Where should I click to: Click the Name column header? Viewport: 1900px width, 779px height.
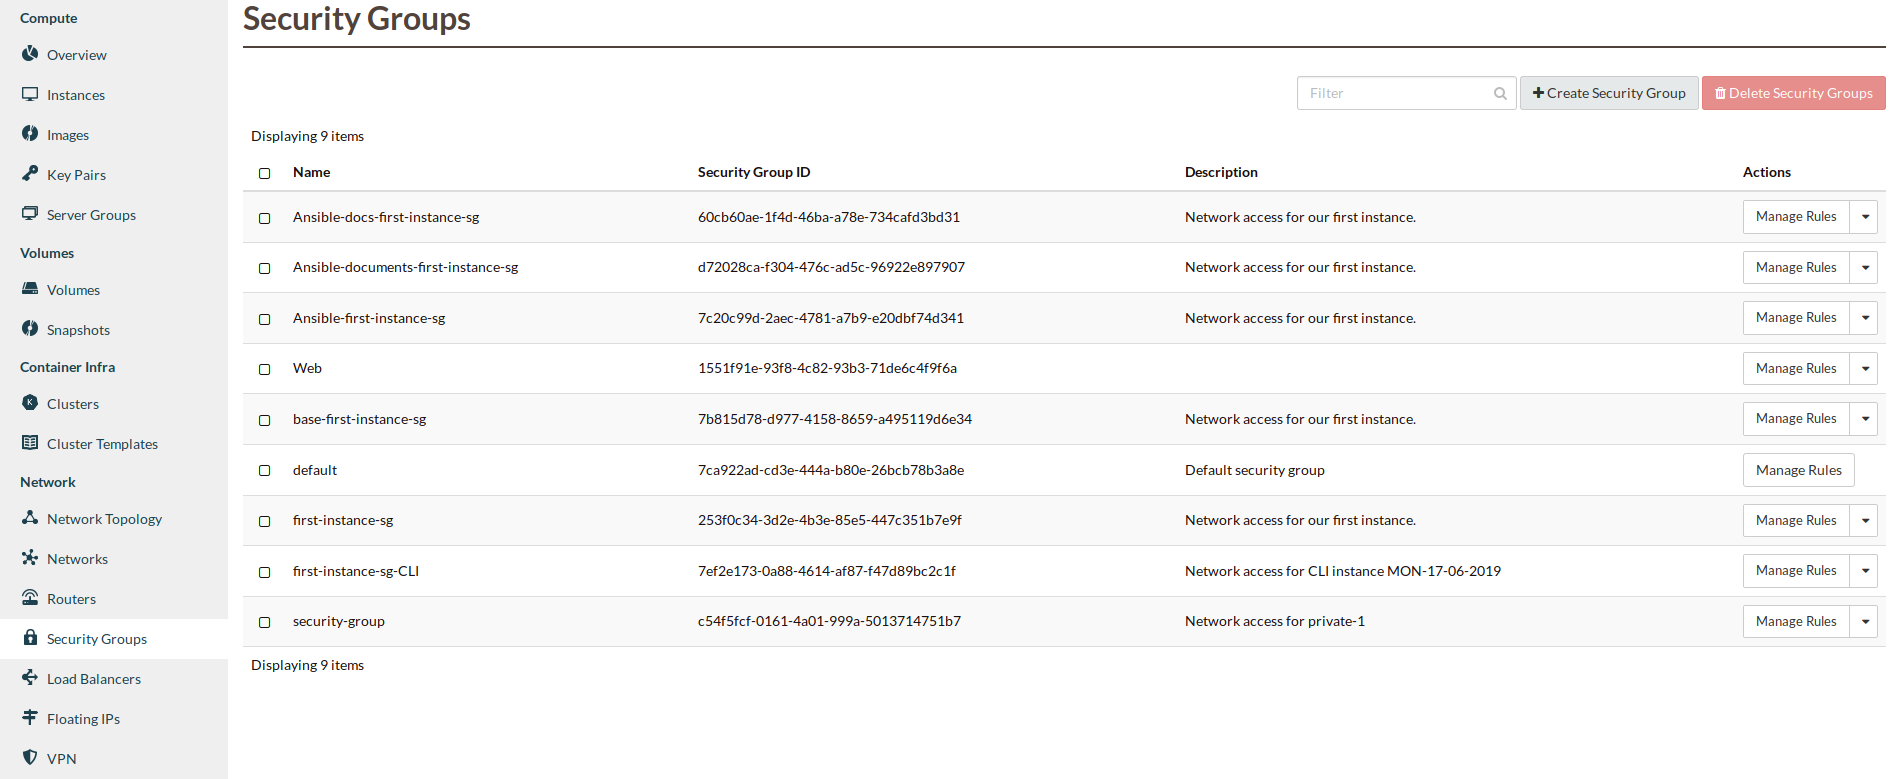pos(311,172)
